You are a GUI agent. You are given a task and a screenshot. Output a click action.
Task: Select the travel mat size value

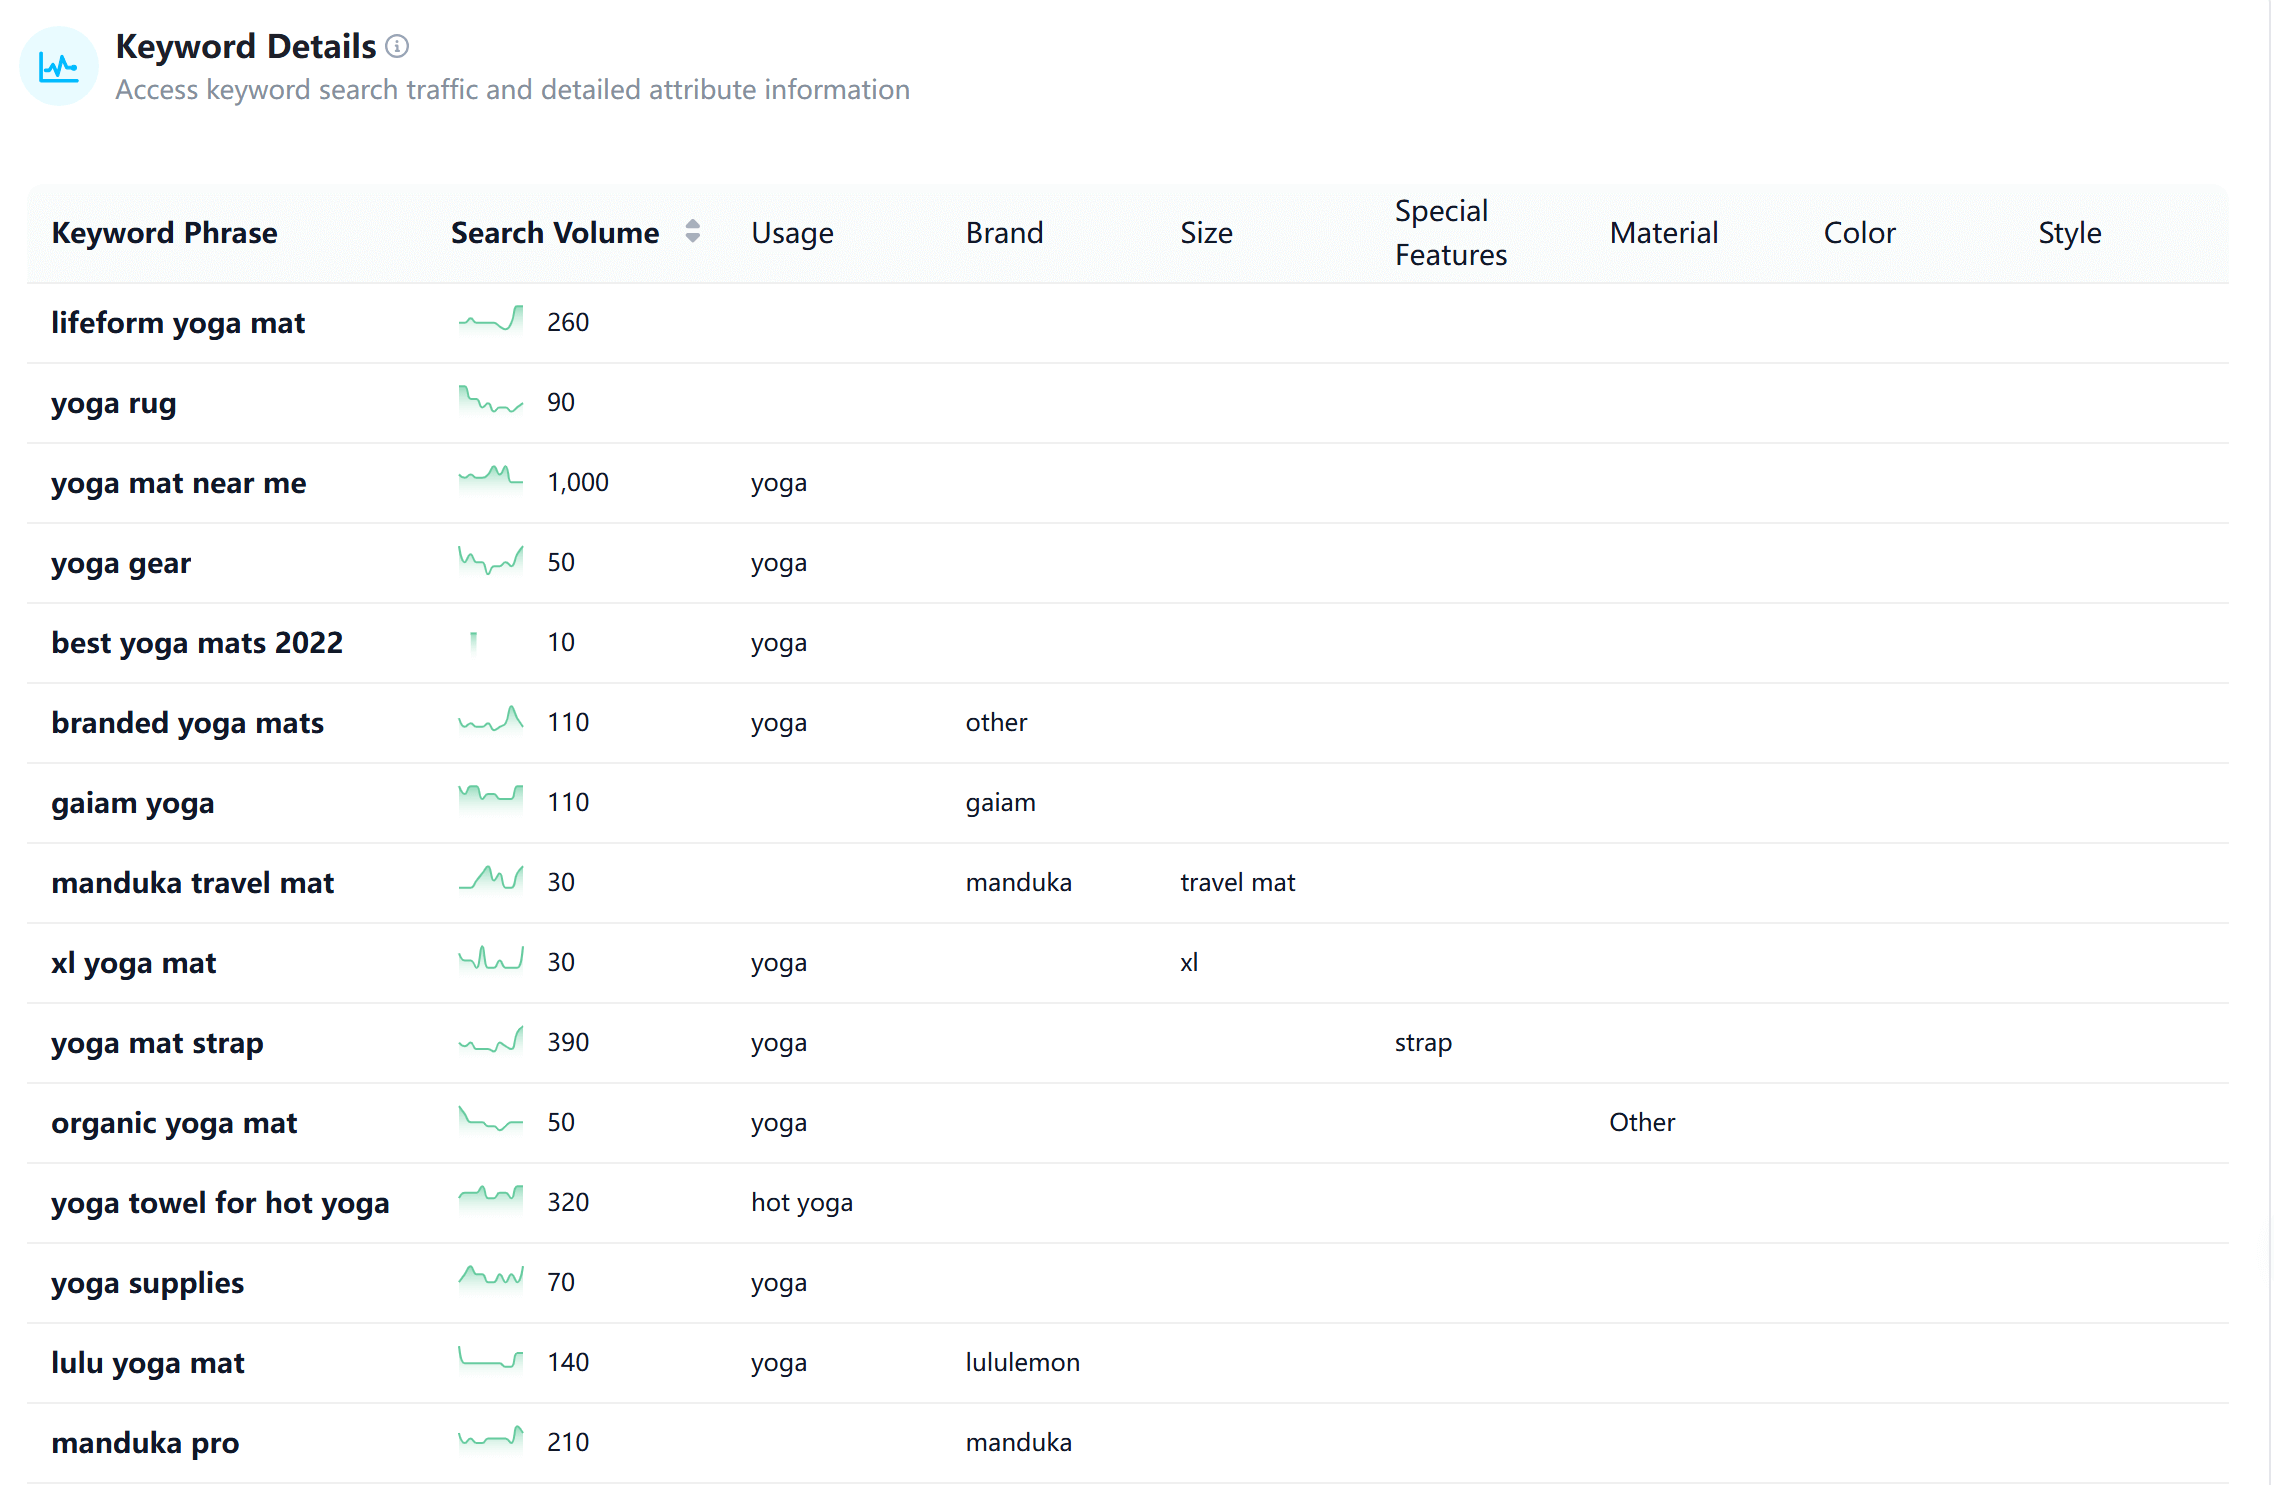click(x=1237, y=882)
